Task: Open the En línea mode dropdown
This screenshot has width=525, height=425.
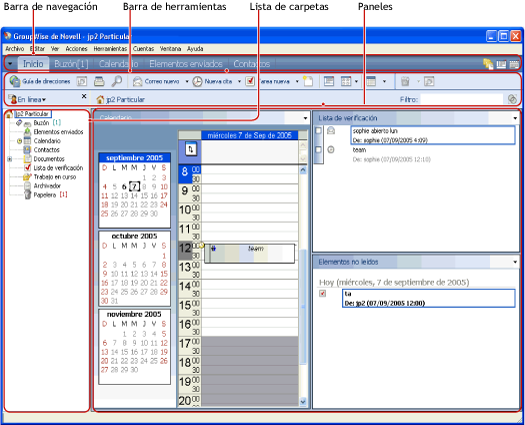Action: point(28,99)
